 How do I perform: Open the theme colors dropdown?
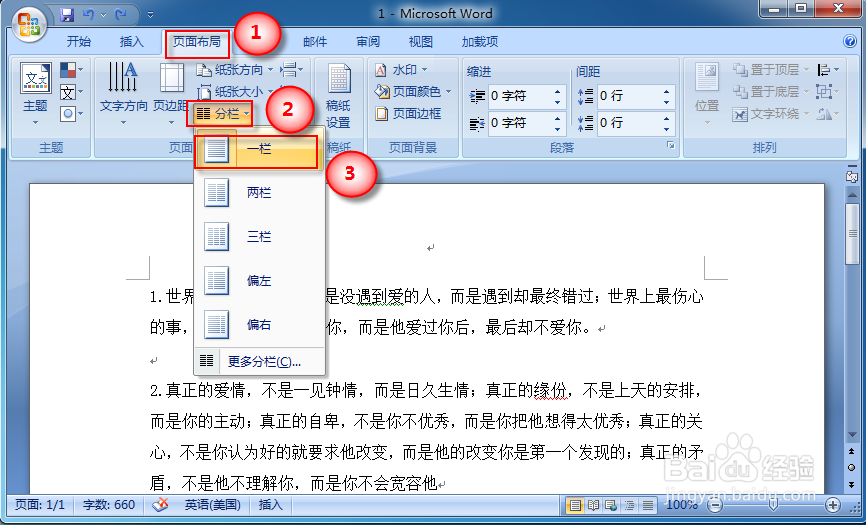click(x=72, y=70)
